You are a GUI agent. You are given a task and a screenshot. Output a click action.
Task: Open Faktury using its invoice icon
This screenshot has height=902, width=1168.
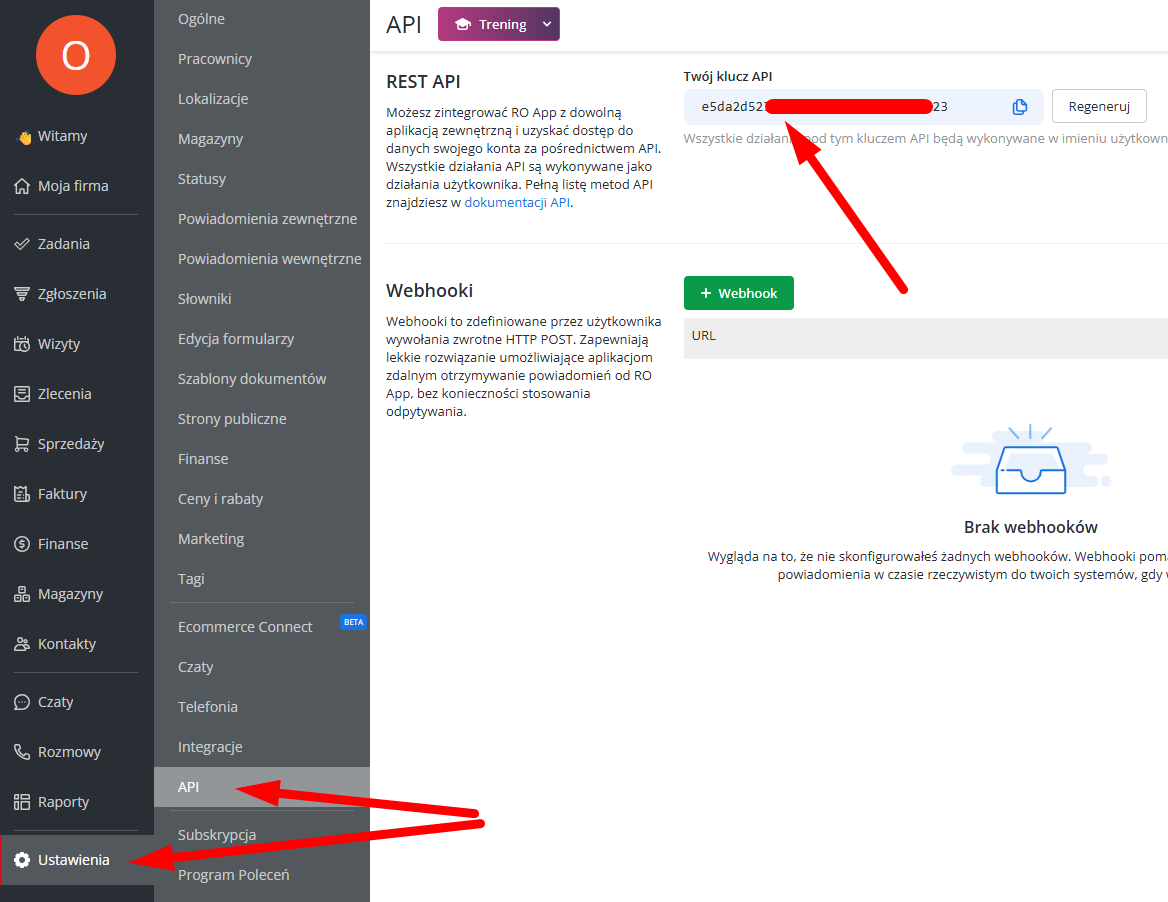click(x=21, y=494)
